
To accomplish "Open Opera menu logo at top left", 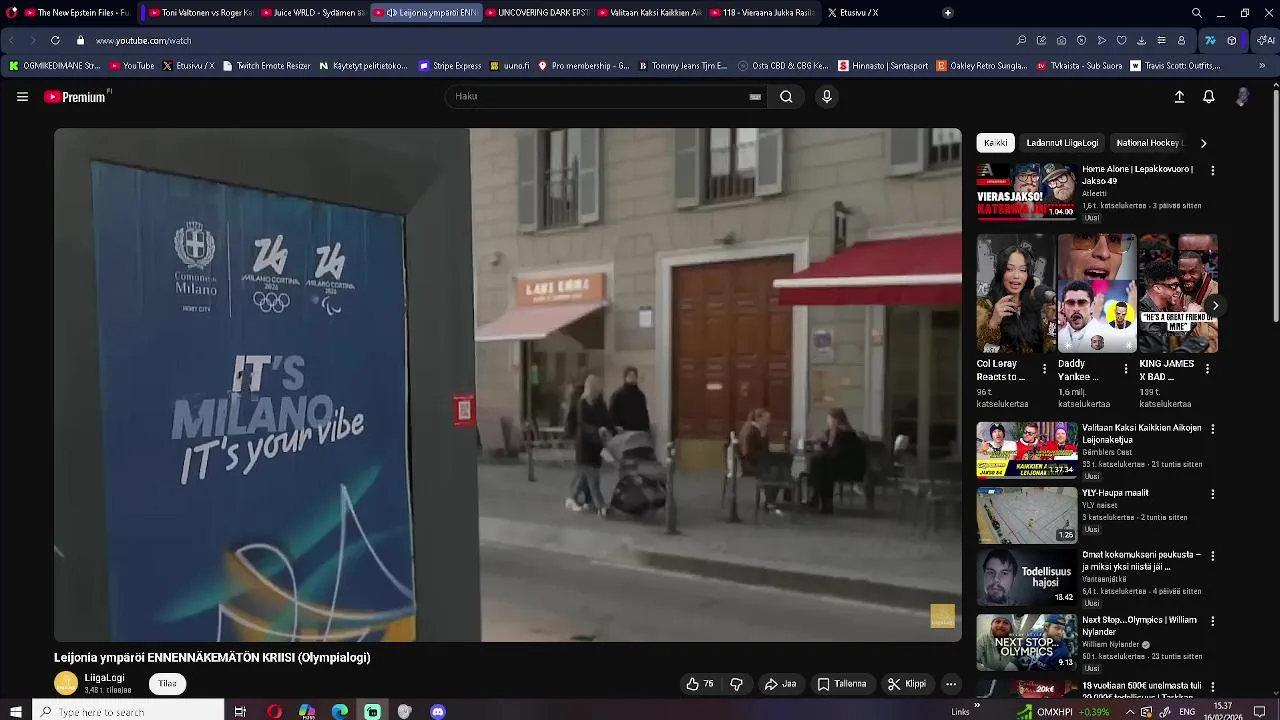I will (12, 13).
